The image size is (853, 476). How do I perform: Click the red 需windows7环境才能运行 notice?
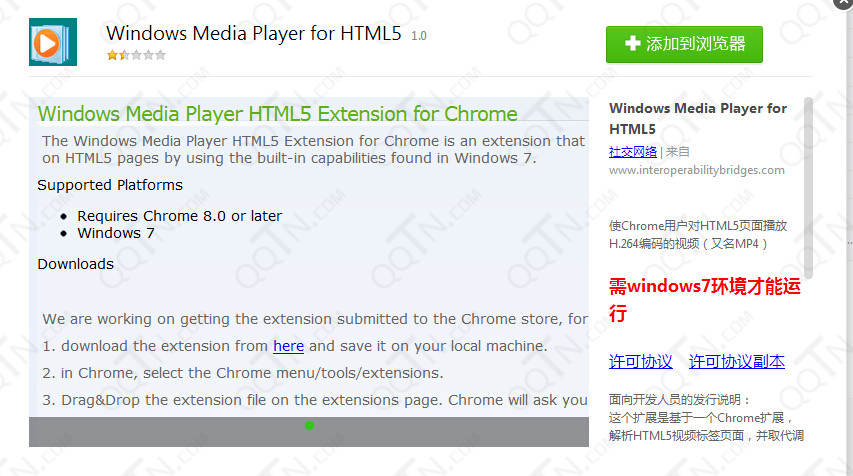click(705, 300)
